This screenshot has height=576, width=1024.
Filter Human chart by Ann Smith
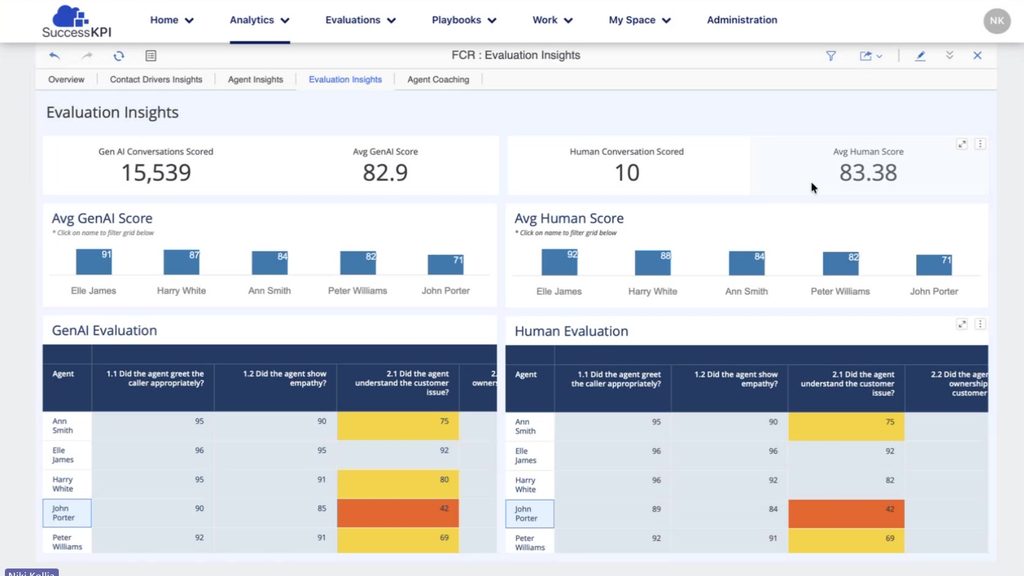coord(746,291)
